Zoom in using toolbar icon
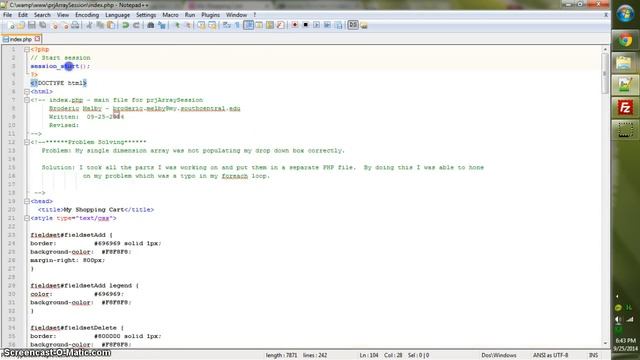 coord(177,25)
